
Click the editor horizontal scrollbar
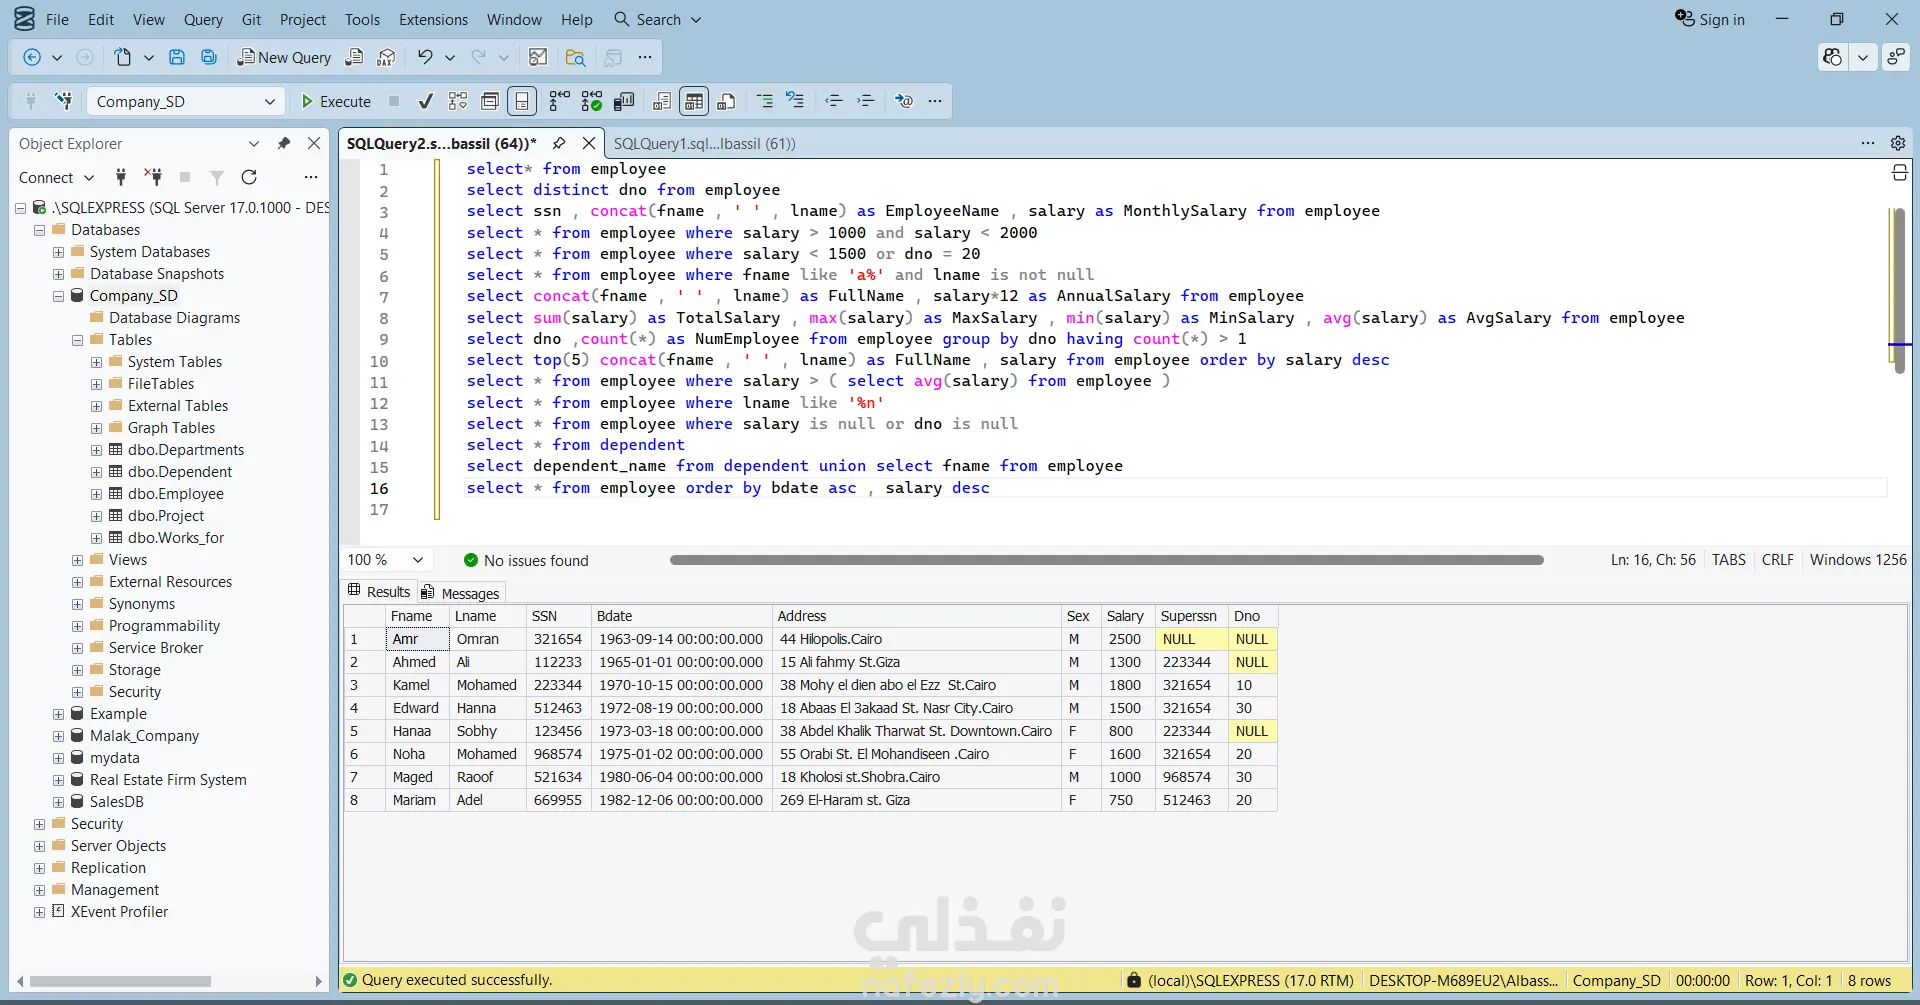[x=1106, y=560]
